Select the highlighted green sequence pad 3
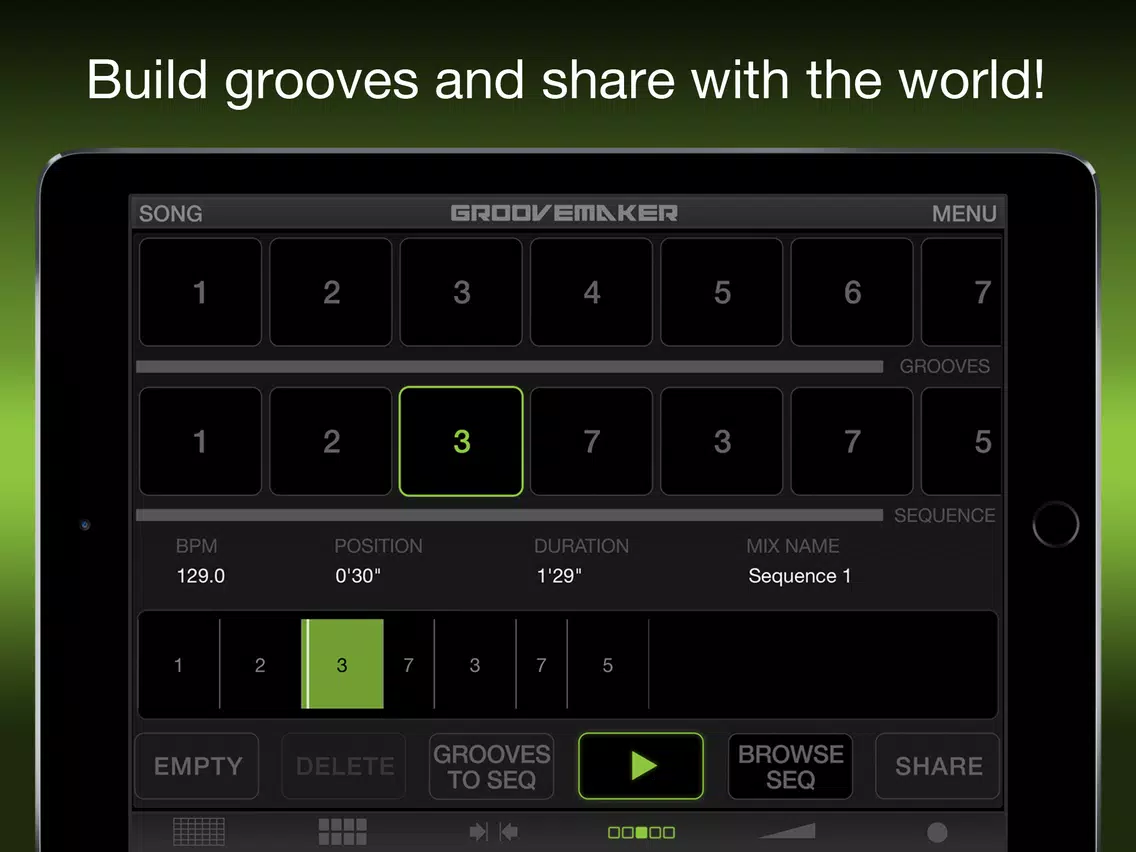Viewport: 1136px width, 852px height. coord(462,441)
